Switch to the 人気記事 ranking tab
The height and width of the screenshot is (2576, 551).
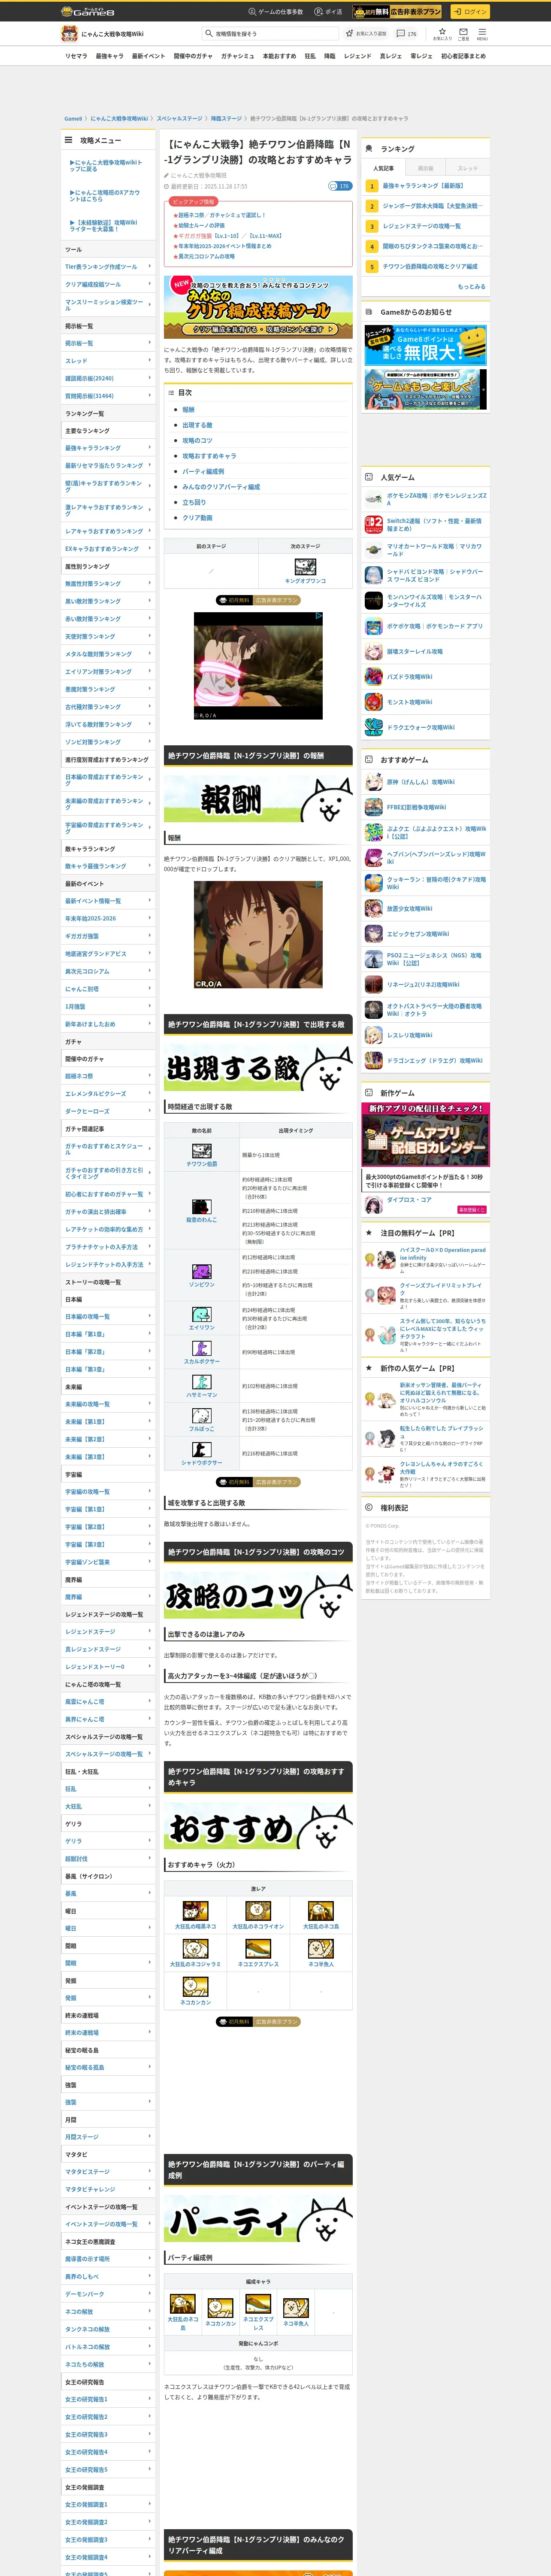(x=384, y=168)
